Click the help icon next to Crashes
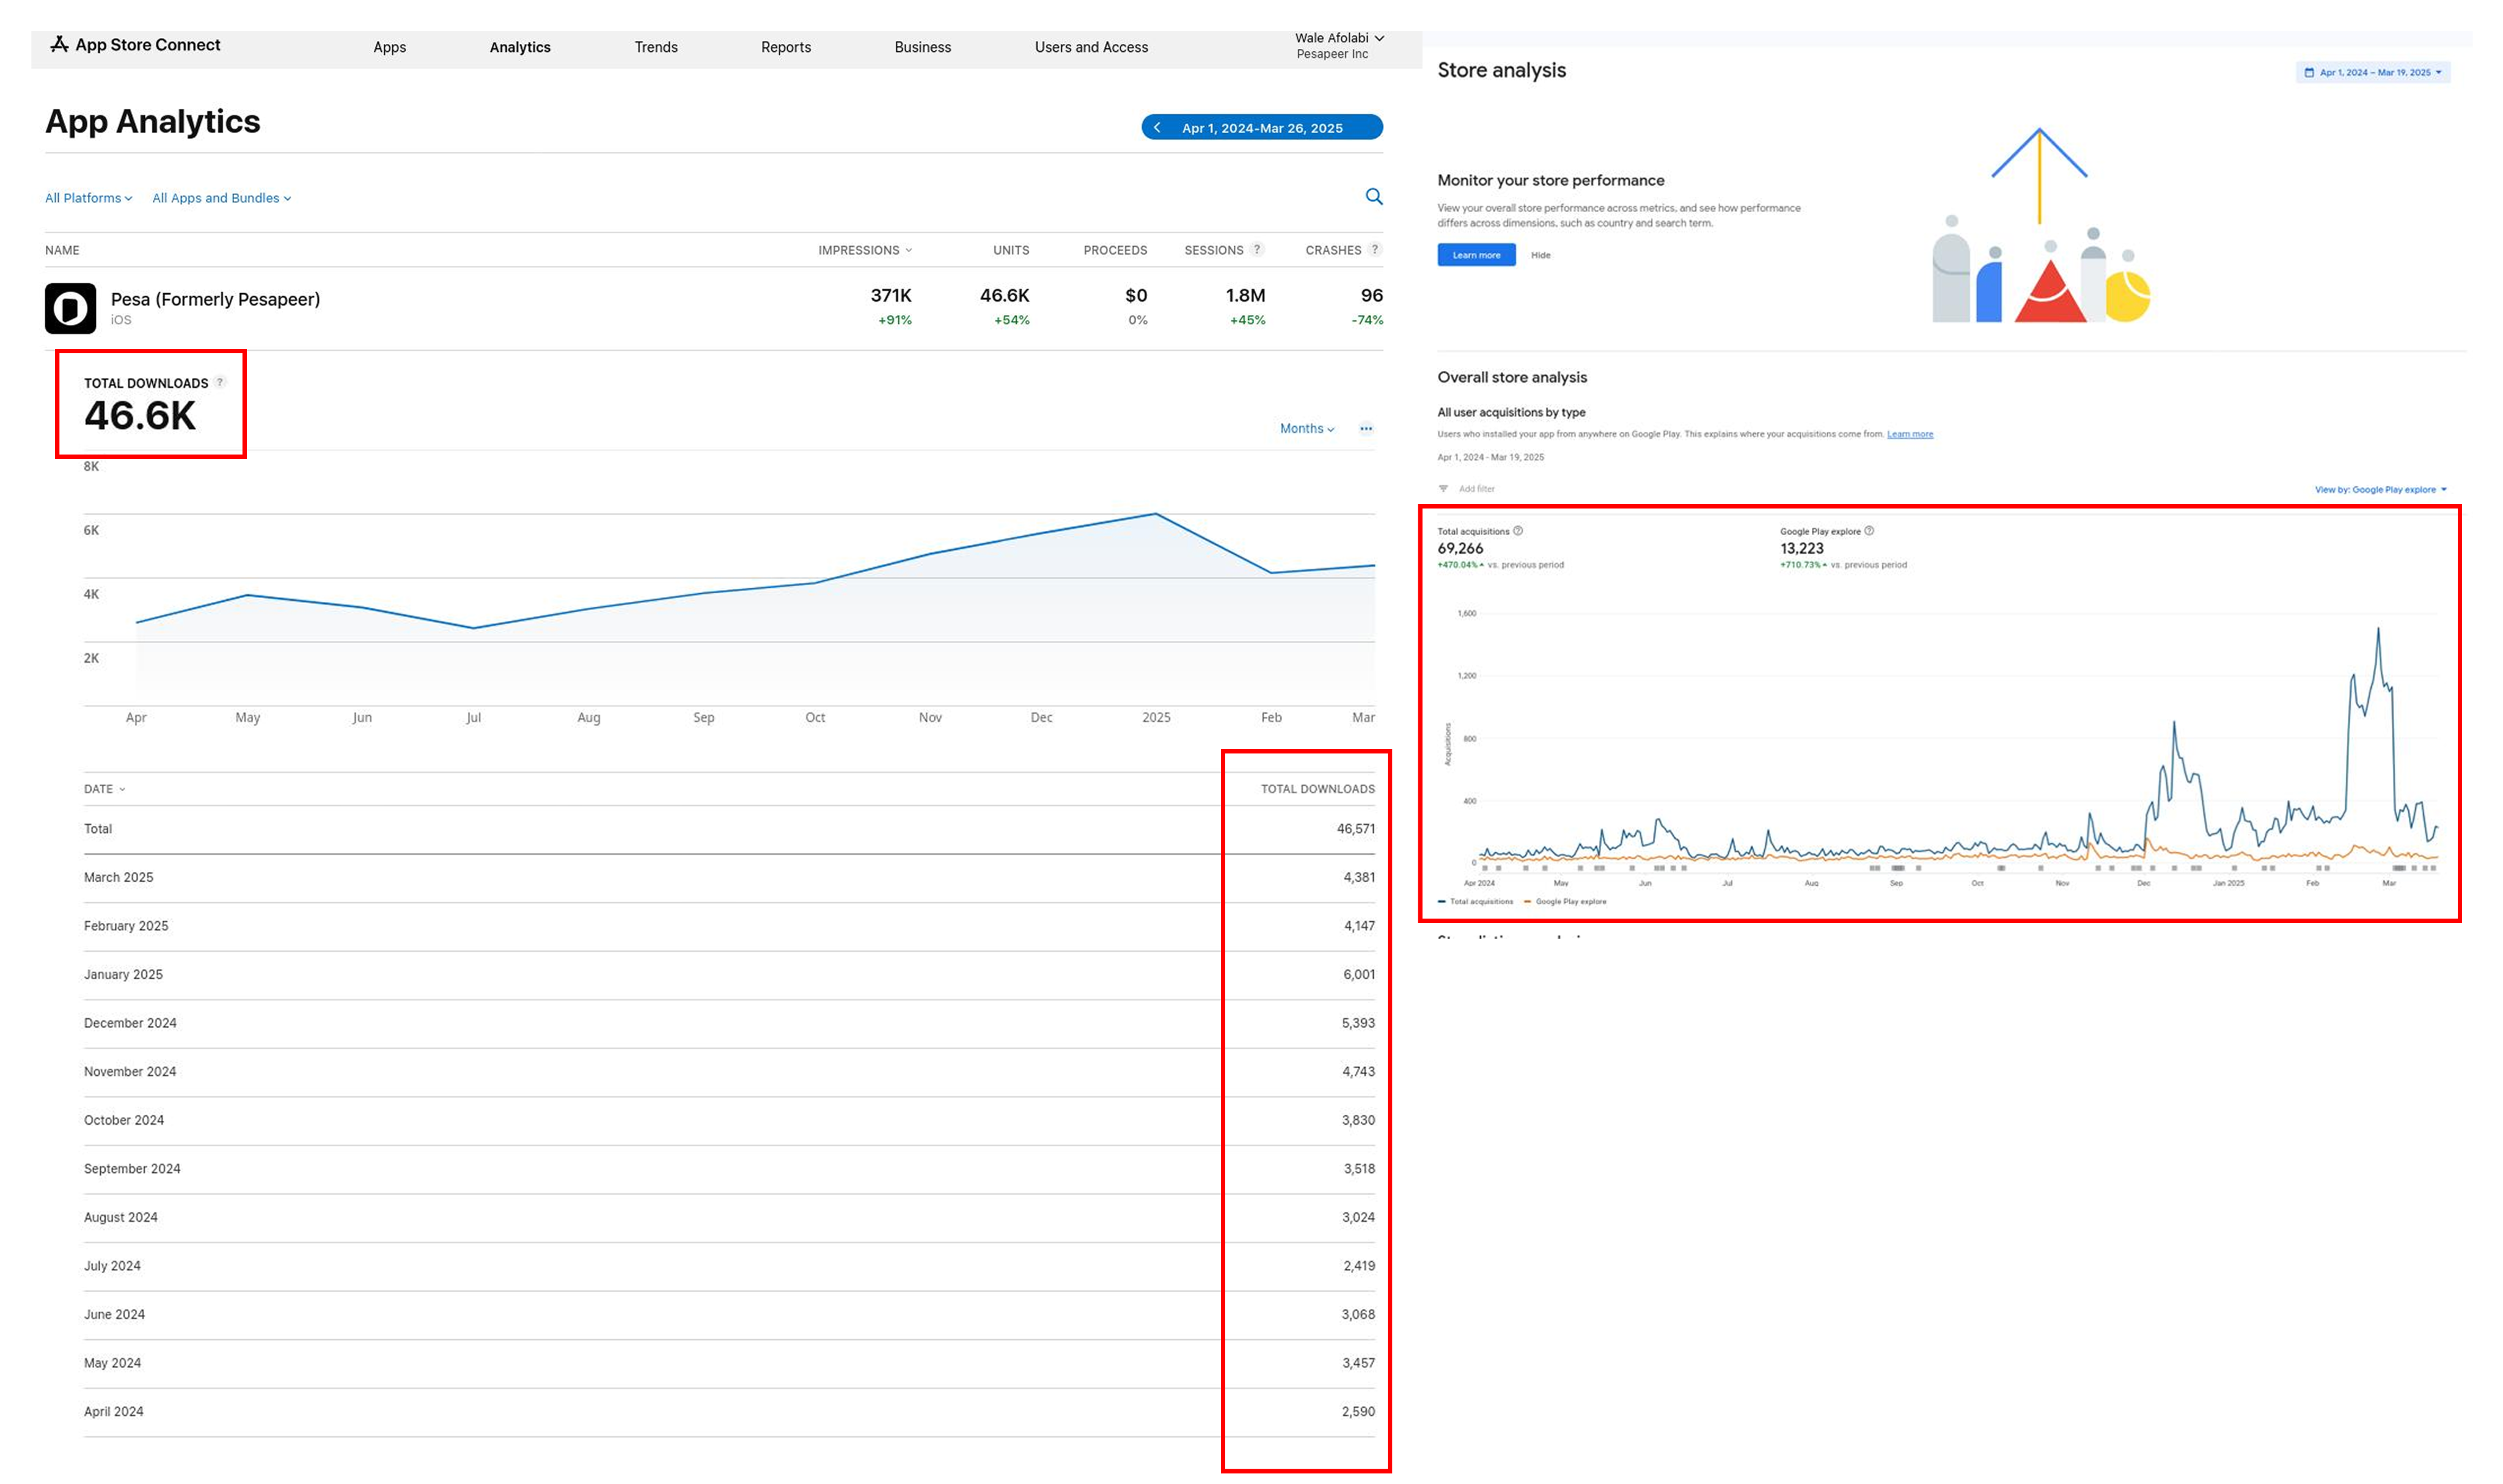Viewport: 2503px width, 1484px height. pos(1374,250)
